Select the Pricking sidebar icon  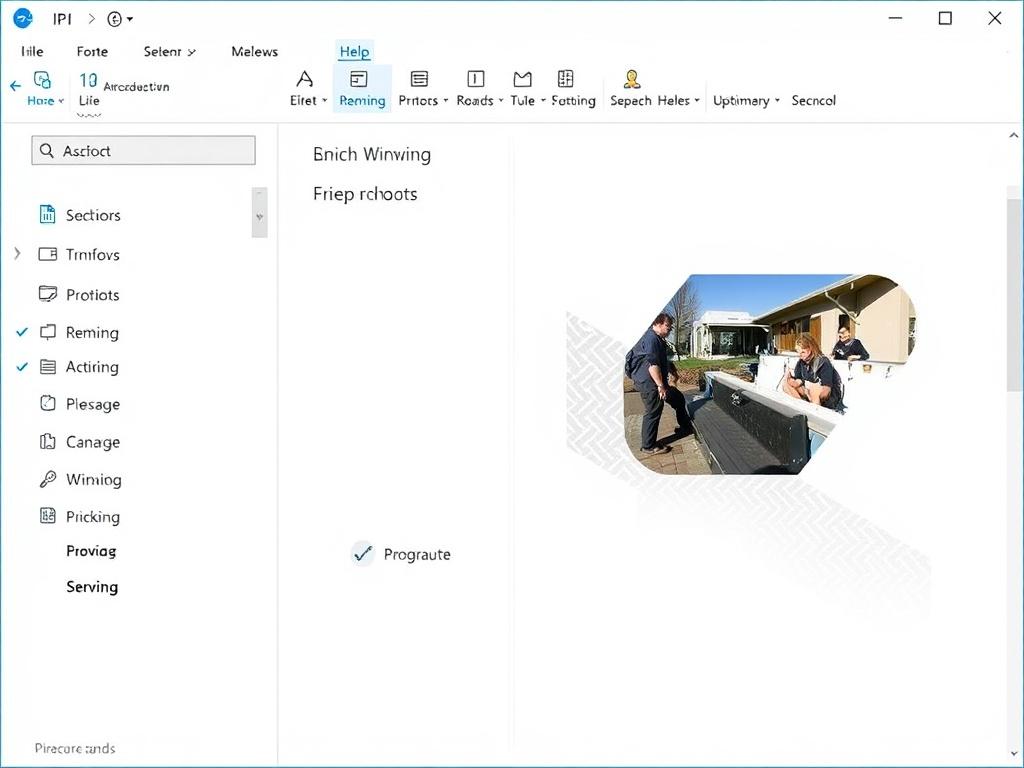[48, 516]
